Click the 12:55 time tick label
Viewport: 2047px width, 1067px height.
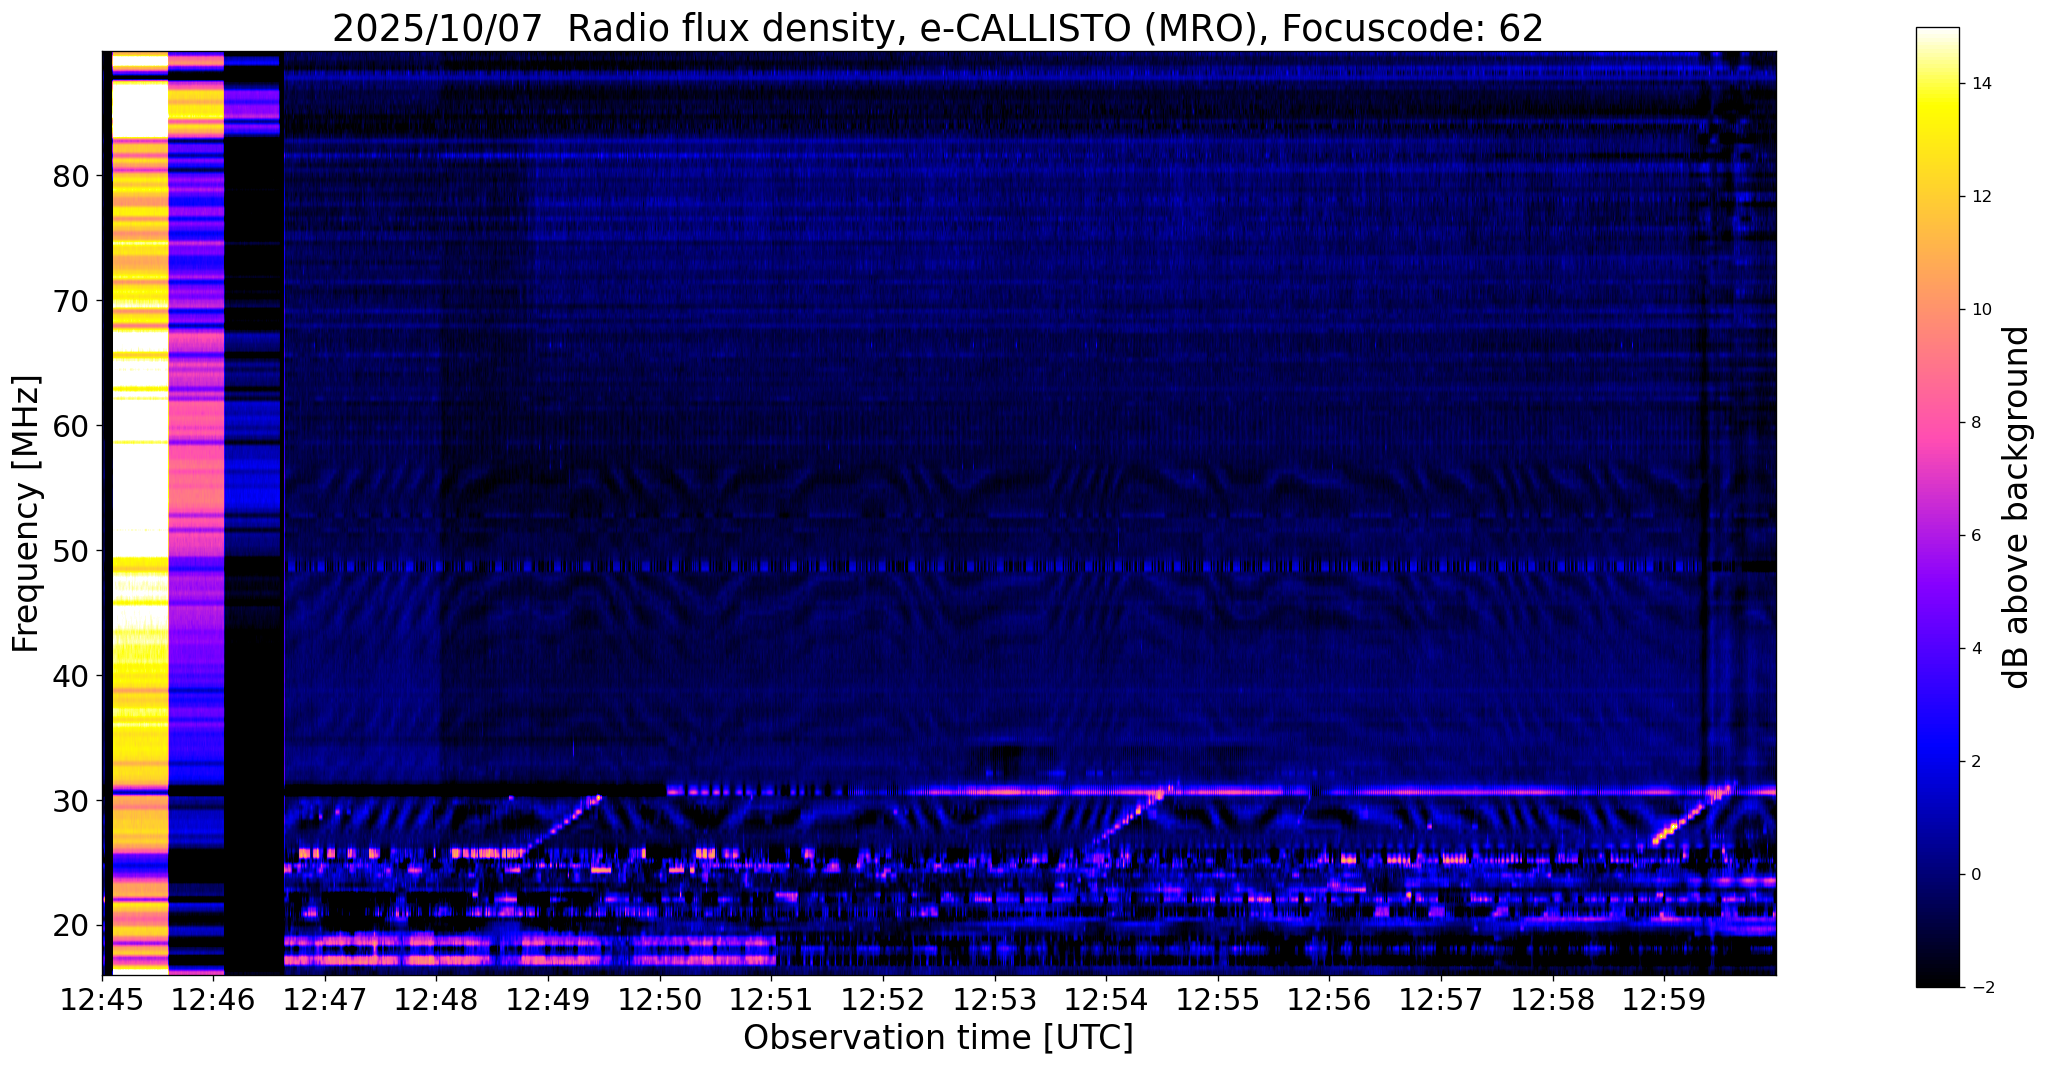(x=1218, y=998)
